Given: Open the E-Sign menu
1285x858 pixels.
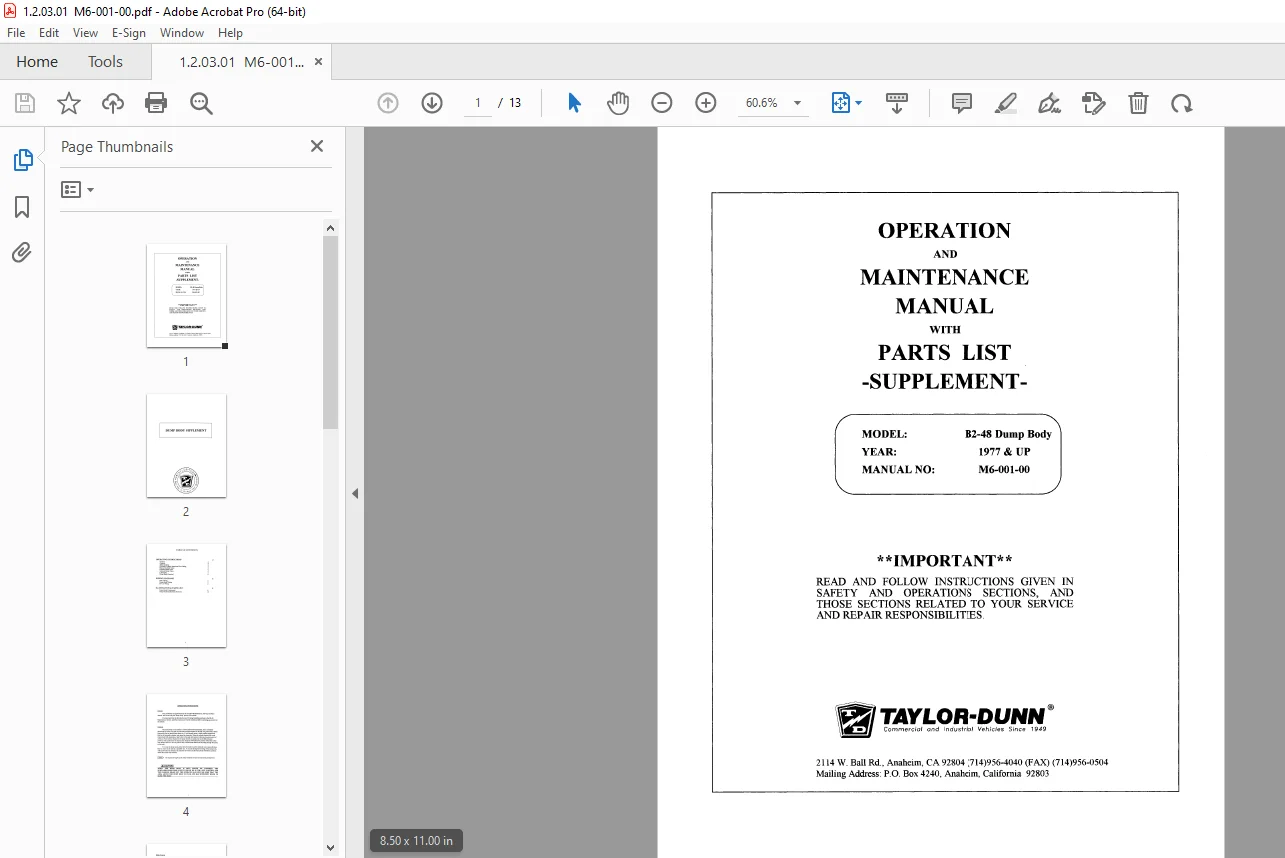Looking at the screenshot, I should point(129,33).
